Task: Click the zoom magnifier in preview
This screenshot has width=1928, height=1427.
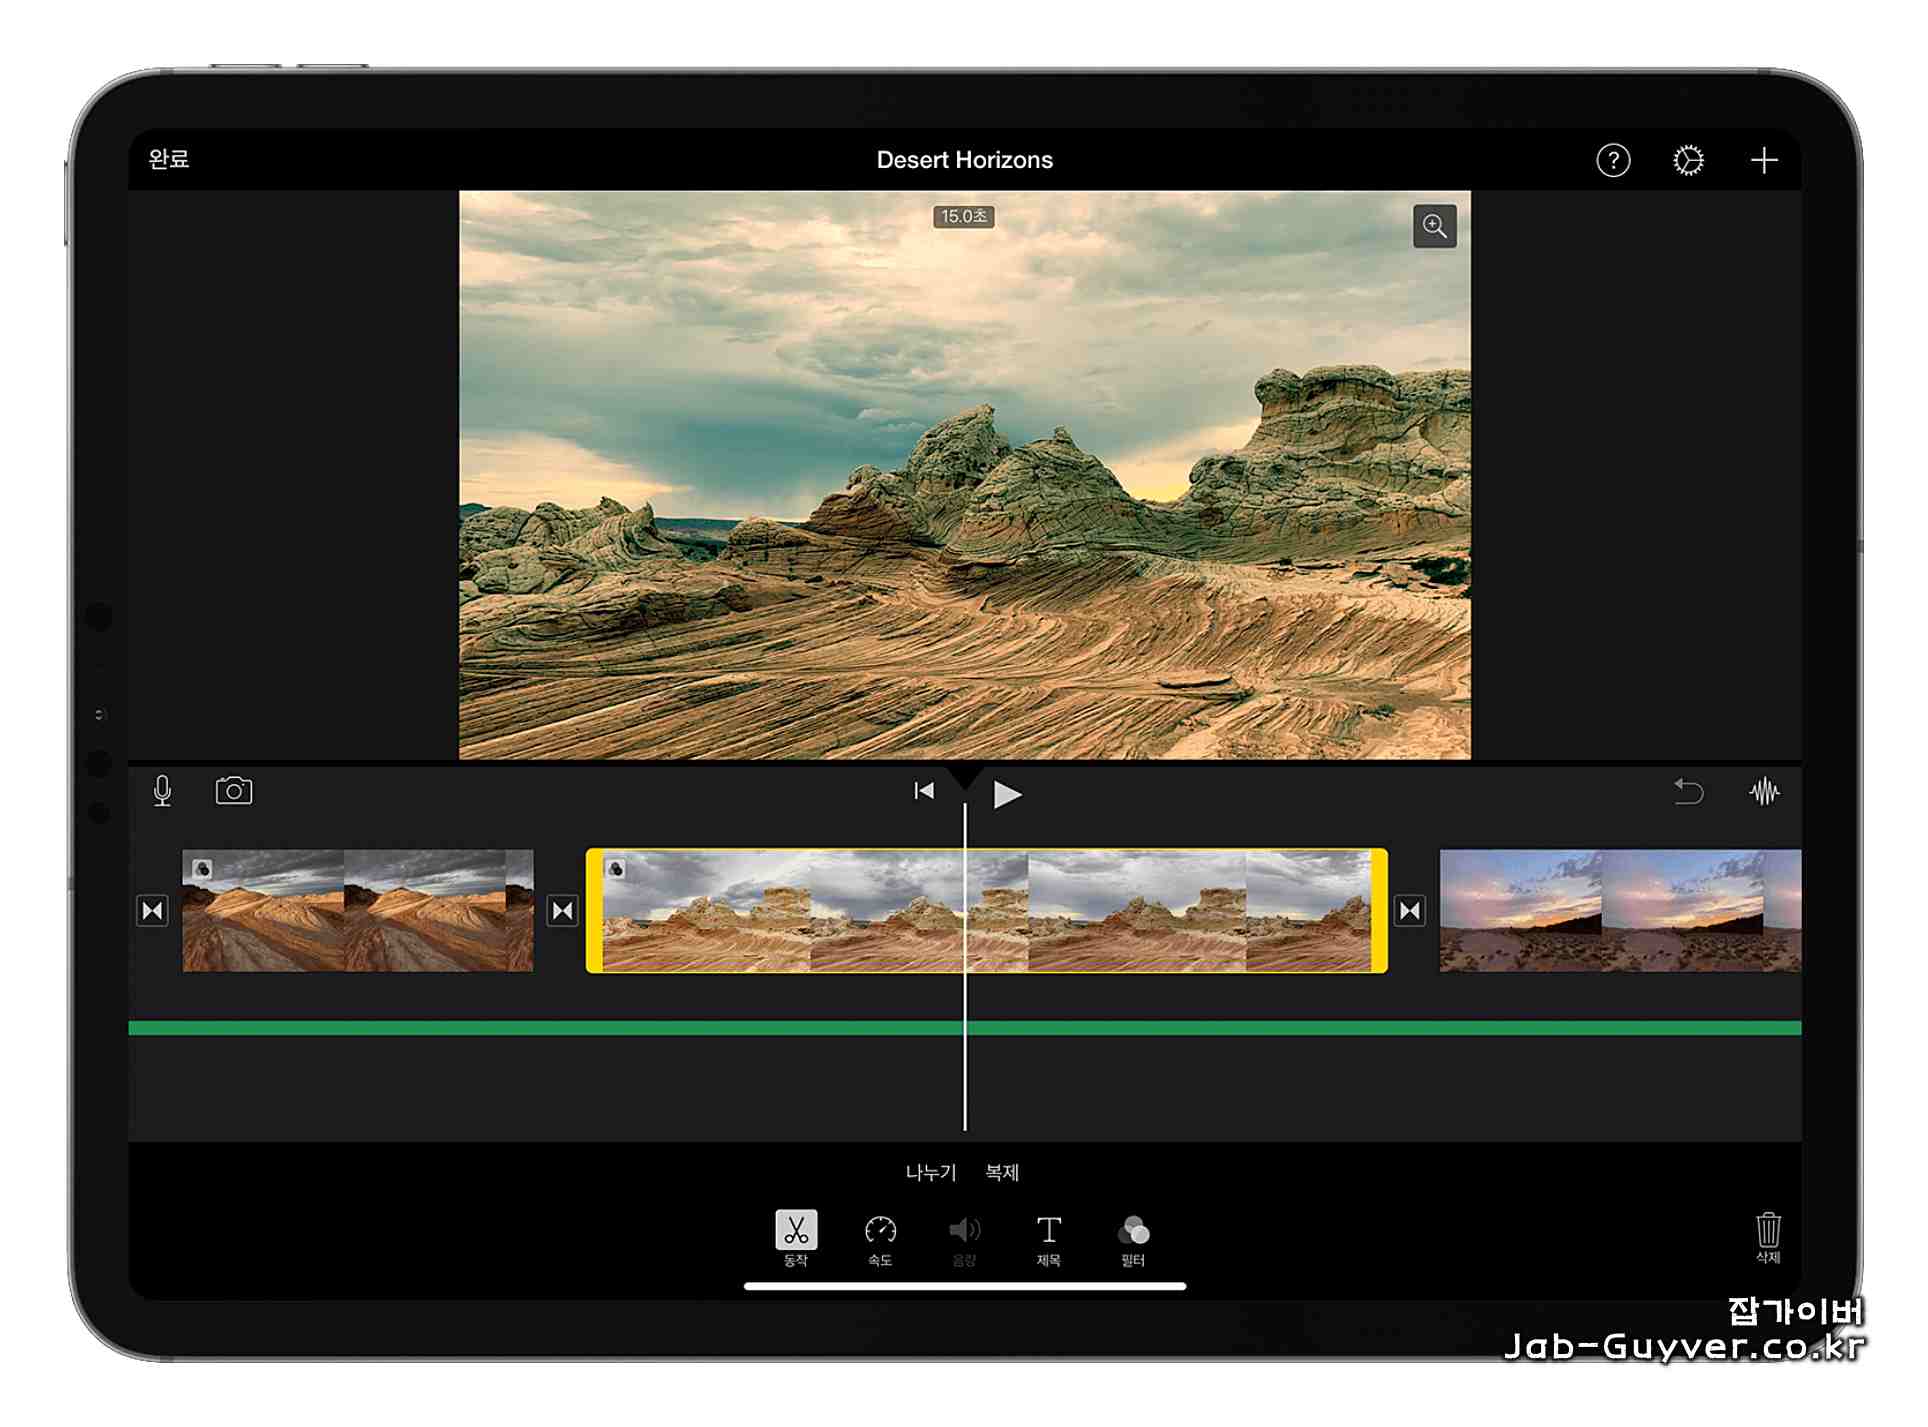Action: [1434, 226]
